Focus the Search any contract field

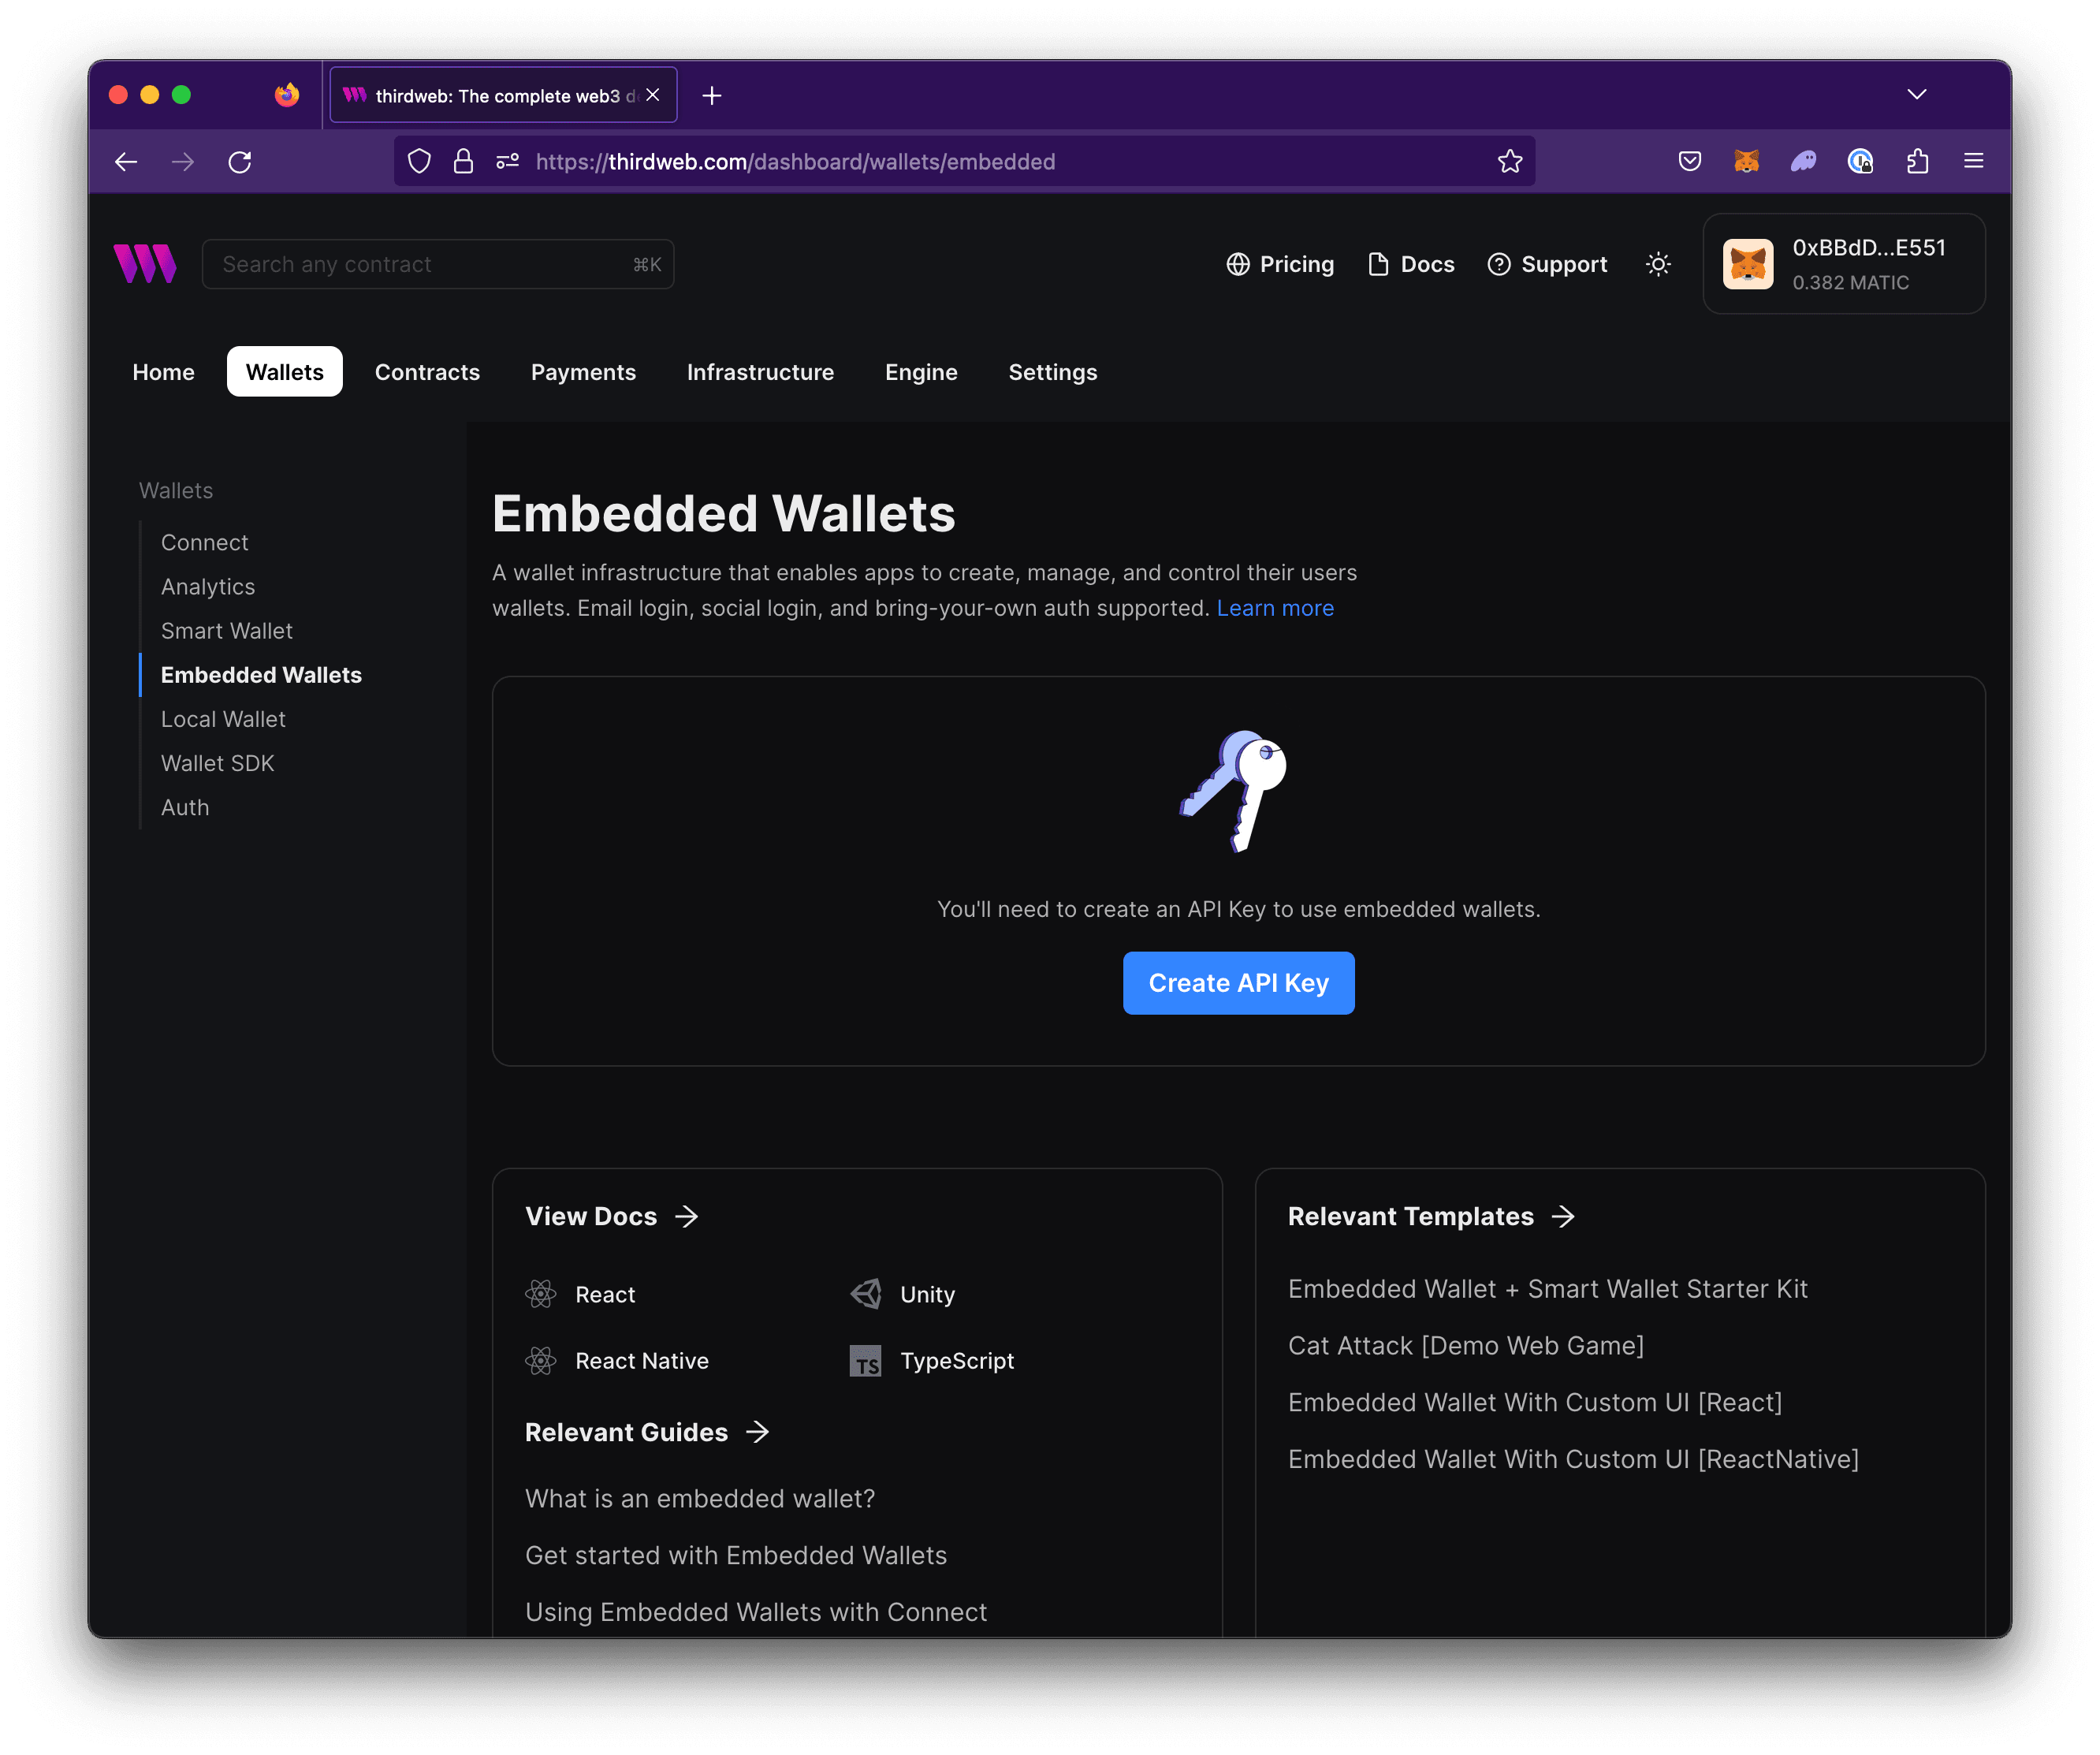coord(425,264)
